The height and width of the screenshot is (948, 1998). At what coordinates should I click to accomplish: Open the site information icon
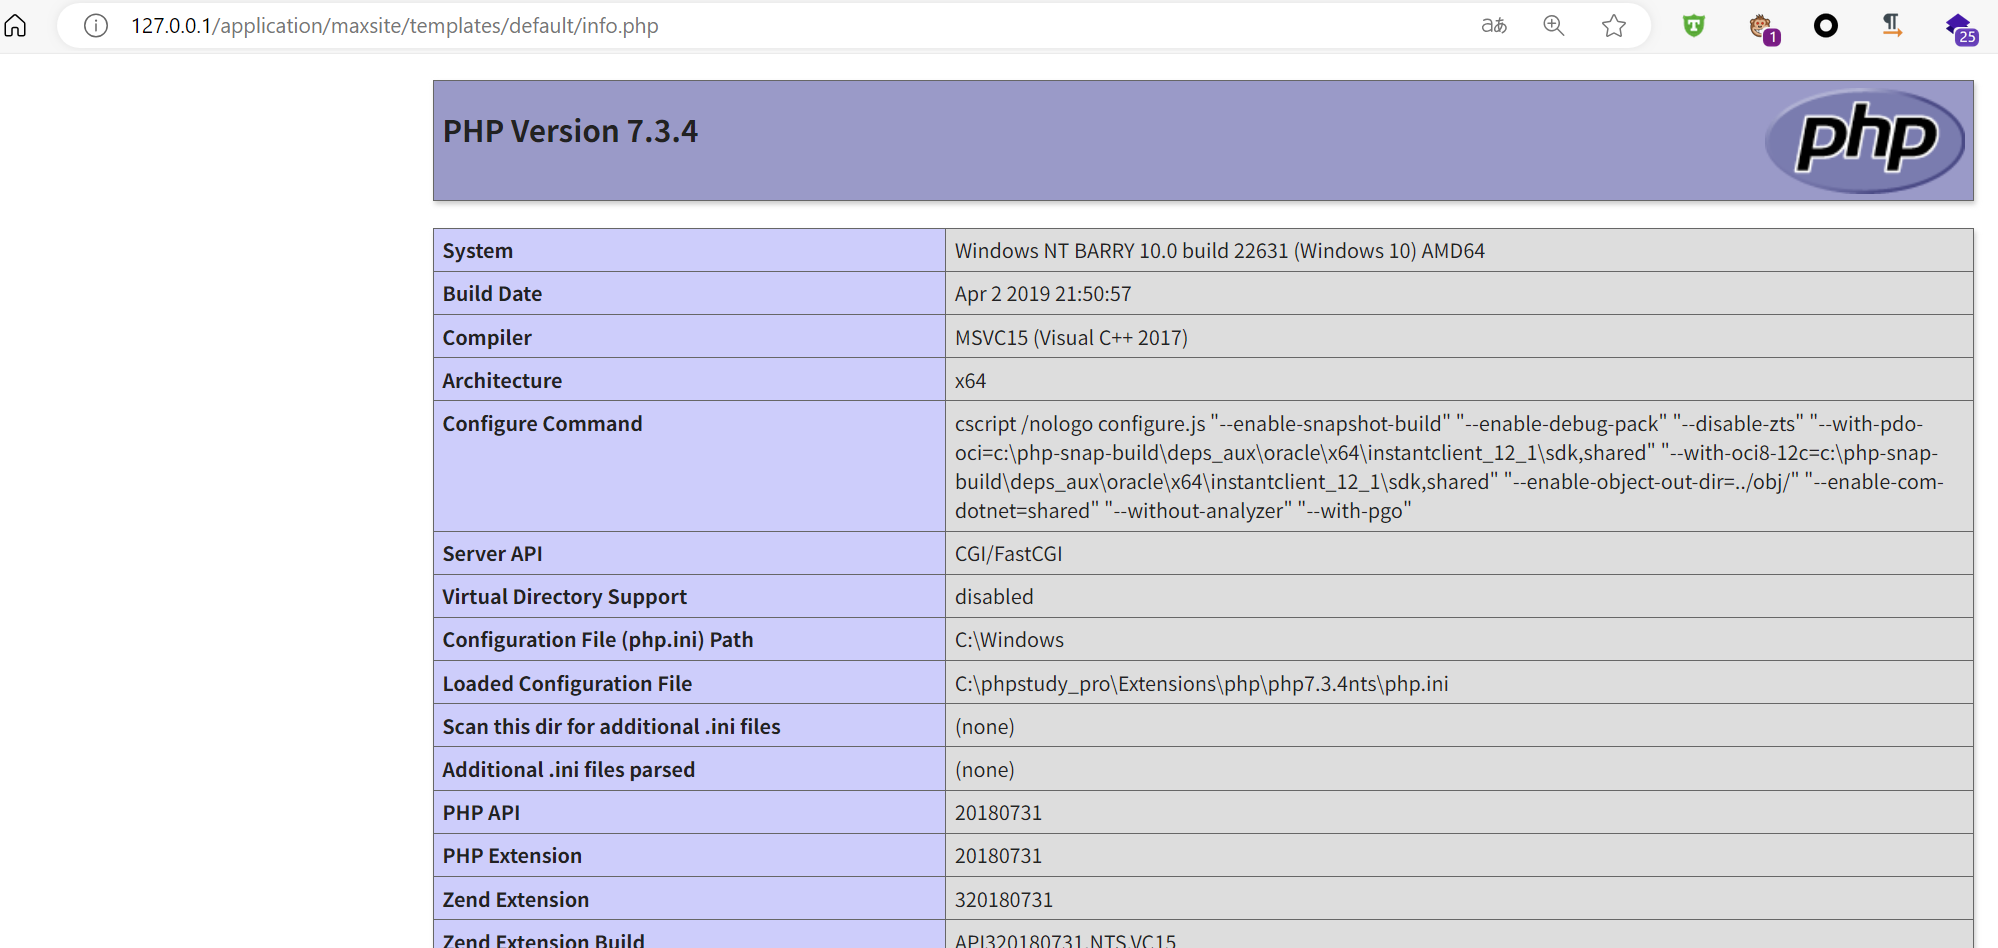96,25
